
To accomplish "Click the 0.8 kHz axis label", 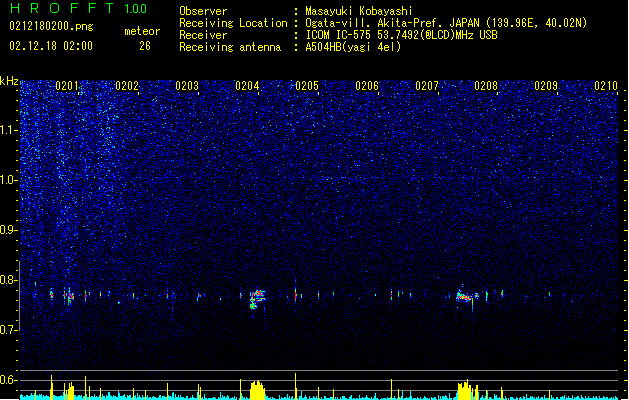I will (8, 280).
